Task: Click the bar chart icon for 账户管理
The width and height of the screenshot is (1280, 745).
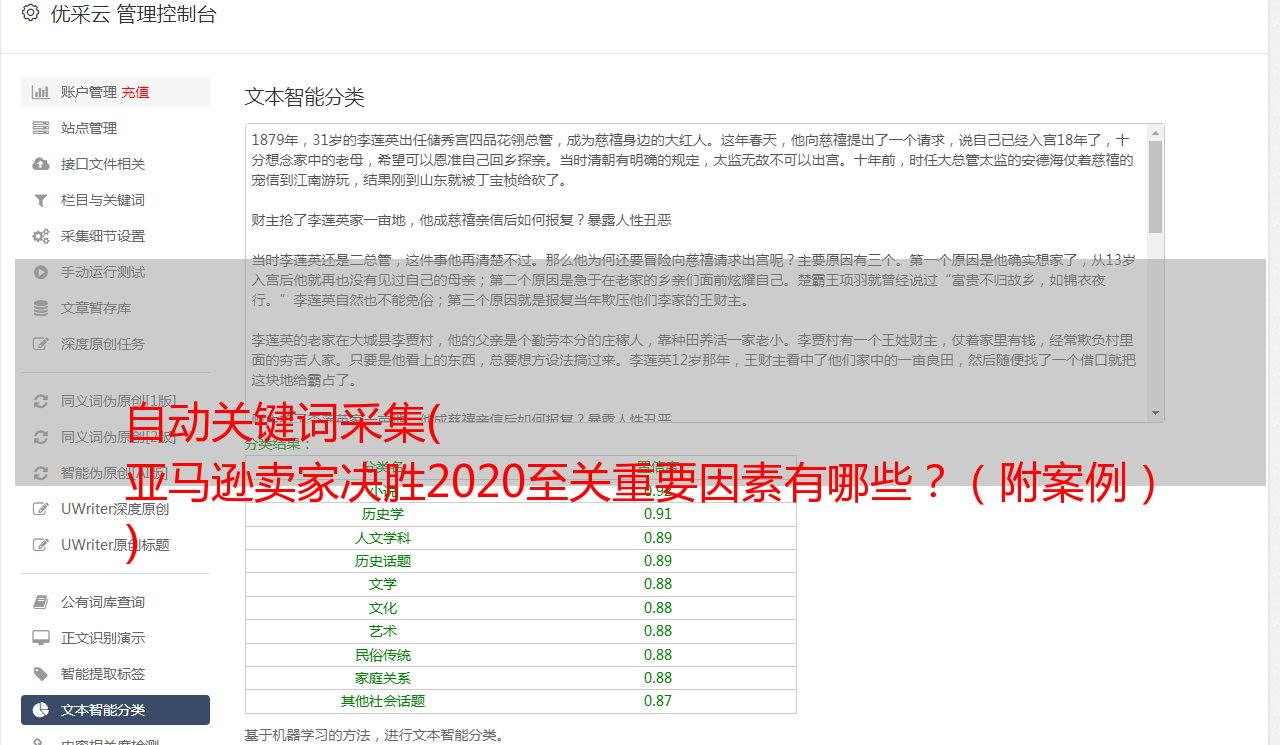Action: [41, 92]
